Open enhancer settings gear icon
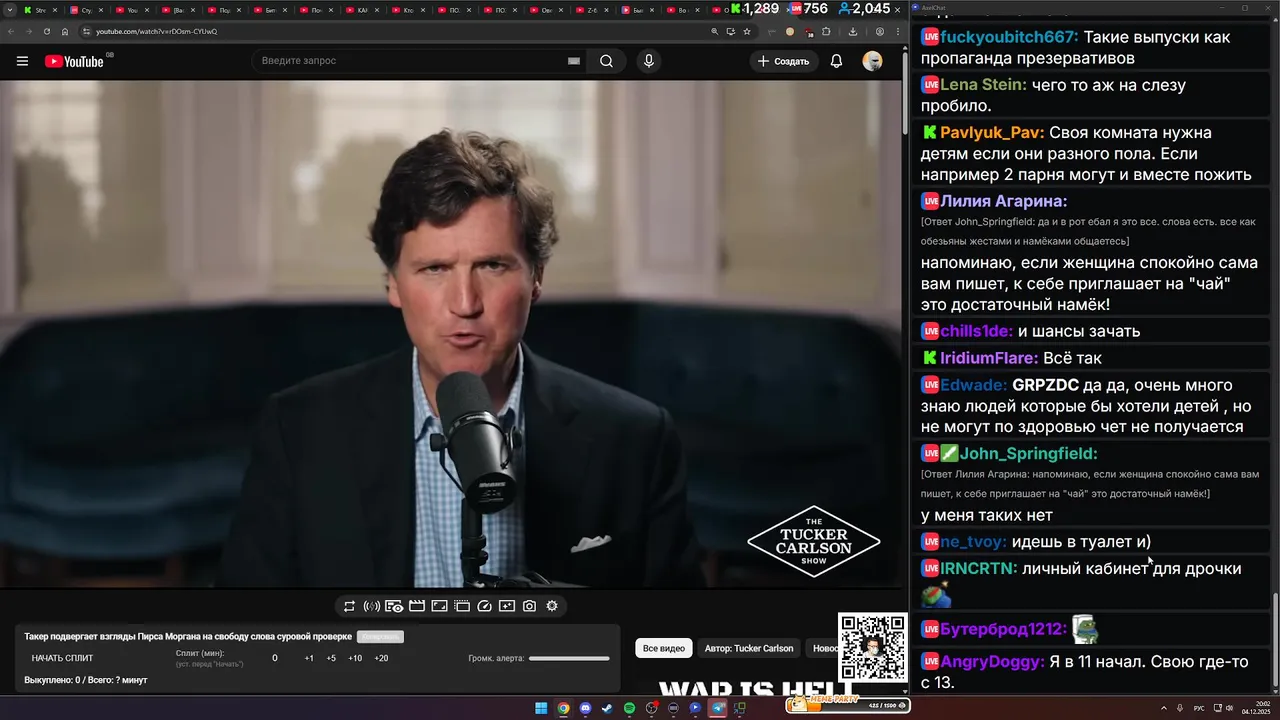 552,606
